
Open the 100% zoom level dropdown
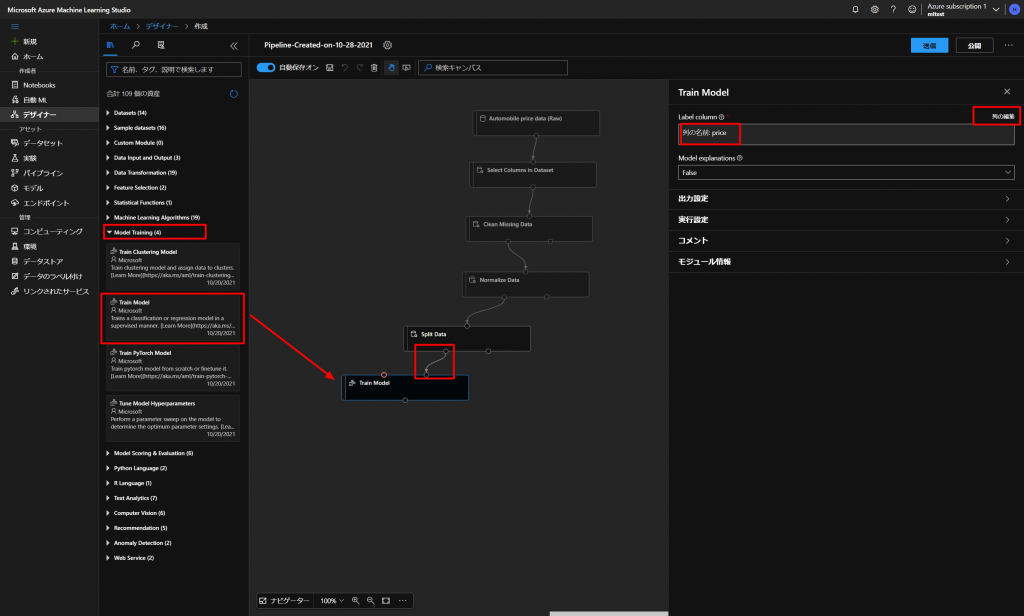pos(331,600)
